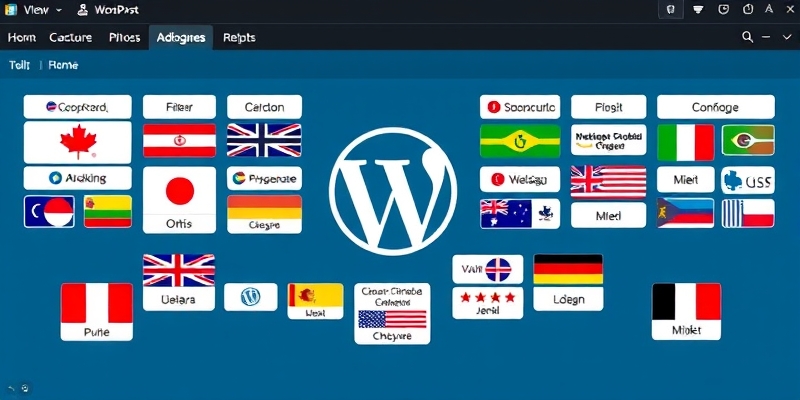This screenshot has width=800, height=400.
Task: Expand the View dropdown arrow
Action: 59,10
